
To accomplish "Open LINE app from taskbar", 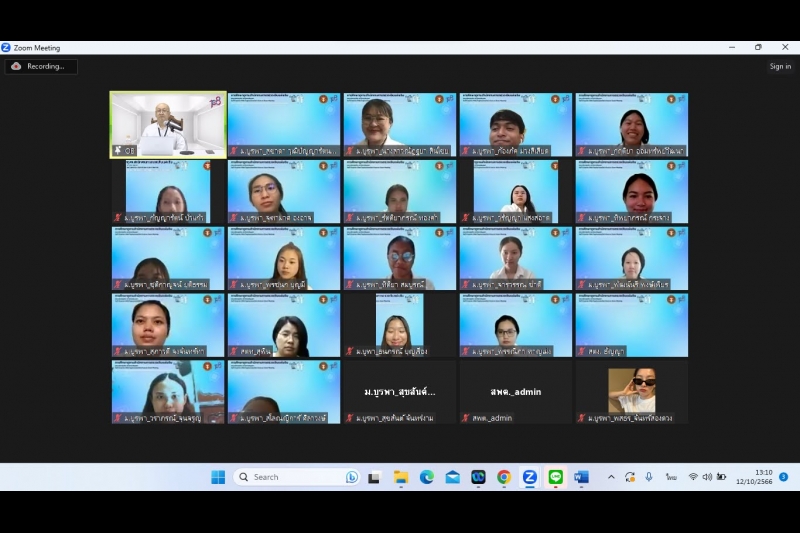I will point(556,477).
